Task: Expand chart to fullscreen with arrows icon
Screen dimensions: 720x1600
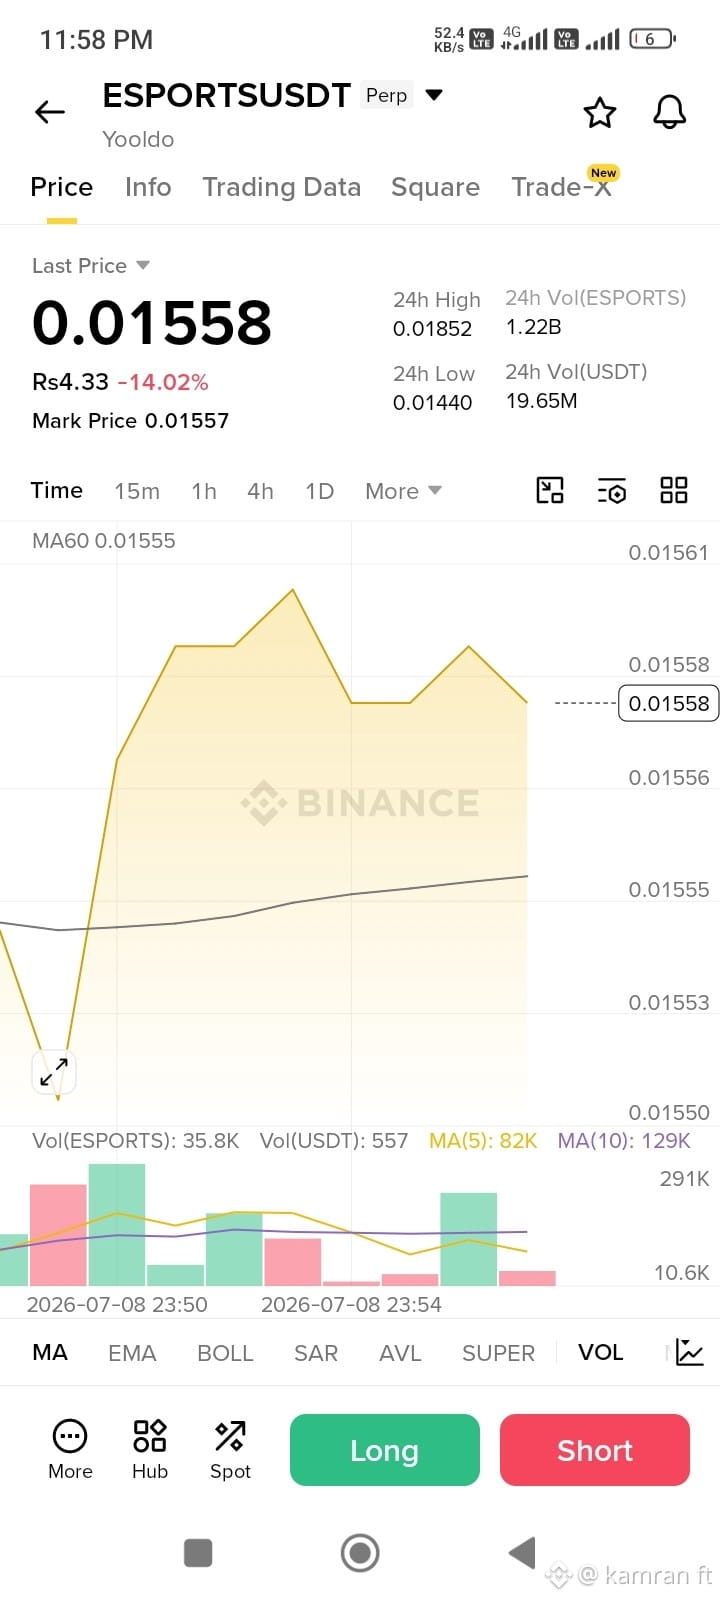Action: click(54, 1073)
